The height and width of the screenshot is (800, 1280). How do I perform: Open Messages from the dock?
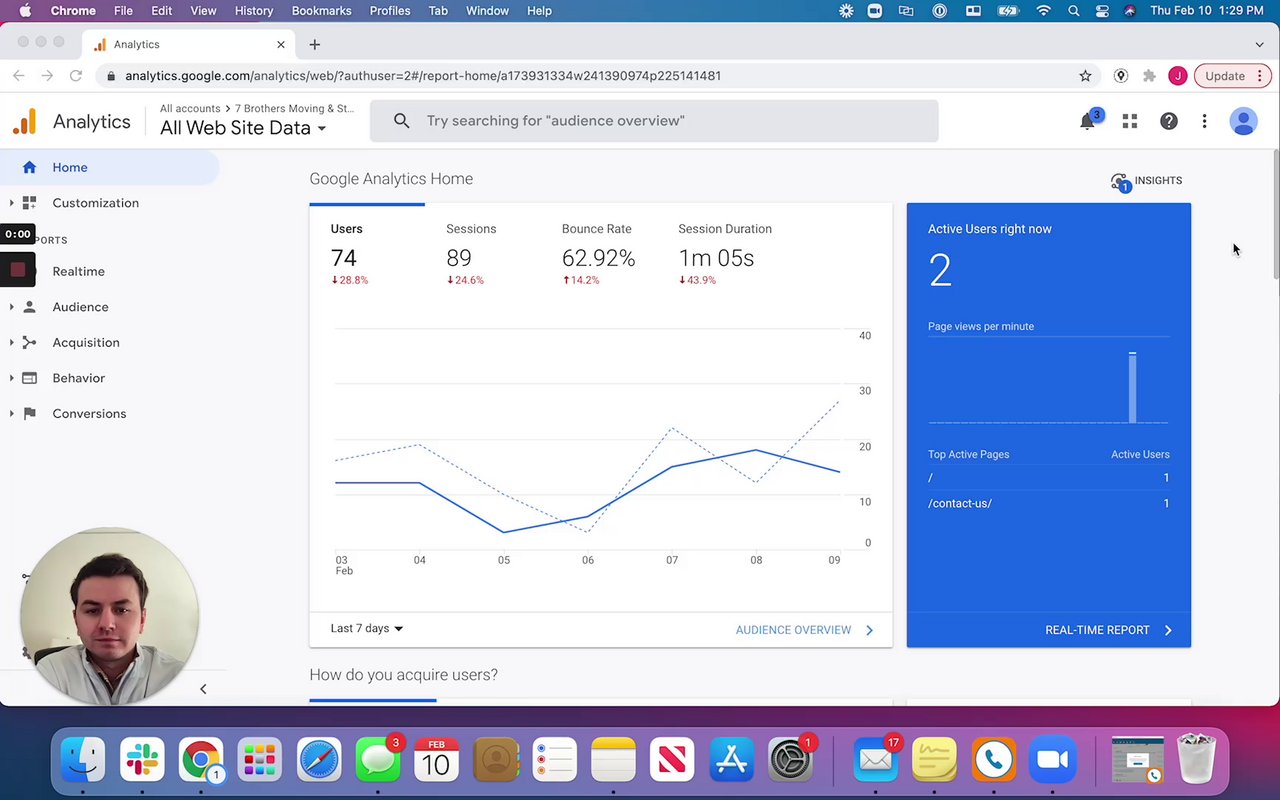click(x=378, y=761)
